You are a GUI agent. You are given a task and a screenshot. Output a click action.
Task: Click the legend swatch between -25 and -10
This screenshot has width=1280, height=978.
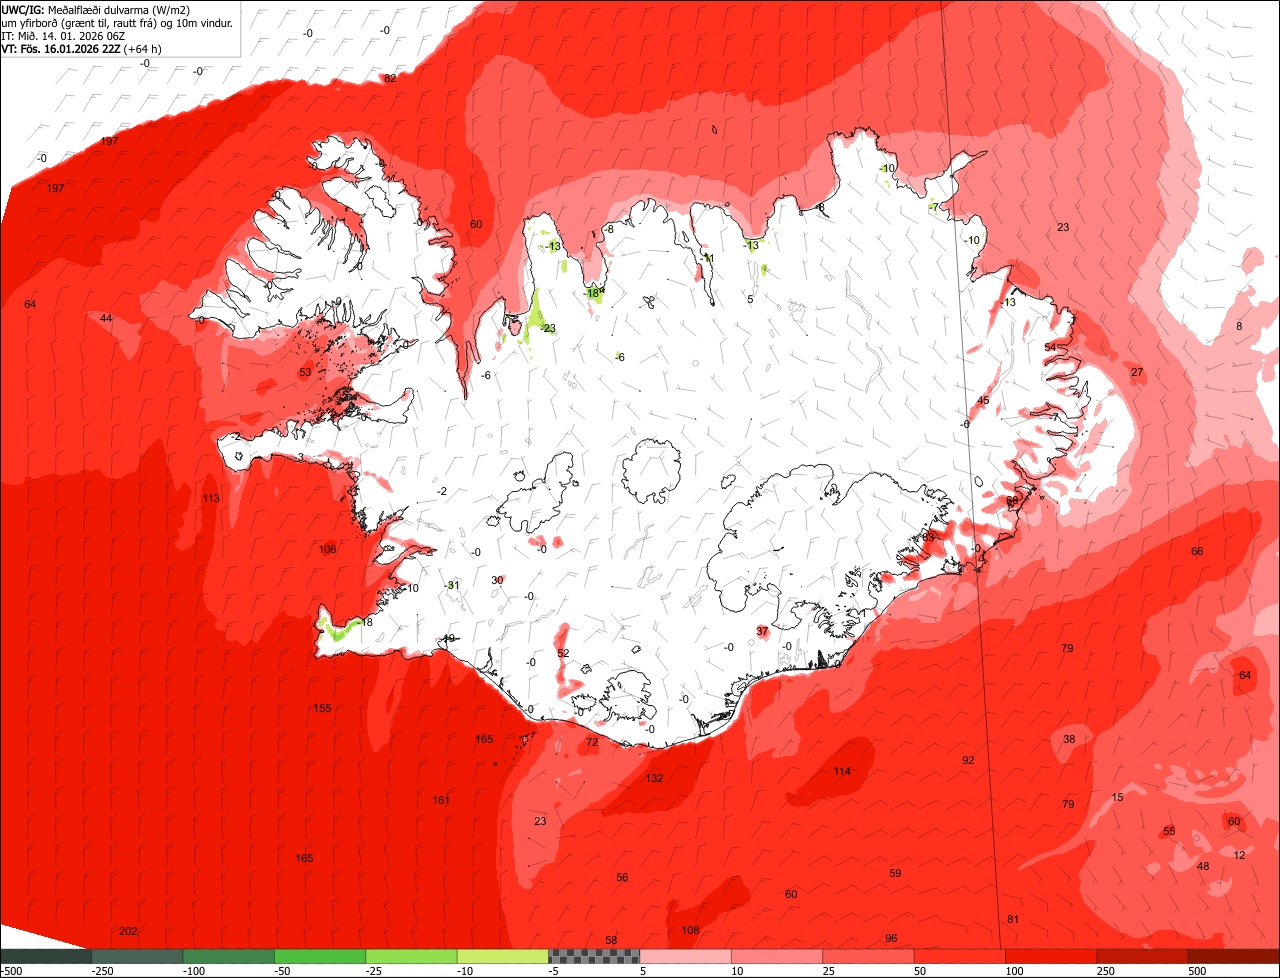point(411,956)
